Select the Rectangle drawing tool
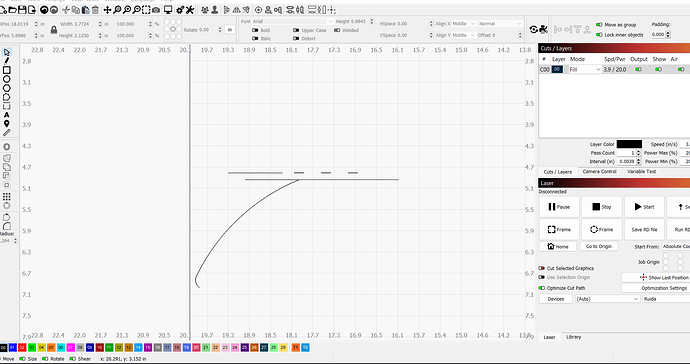690x364 pixels. pyautogui.click(x=7, y=70)
